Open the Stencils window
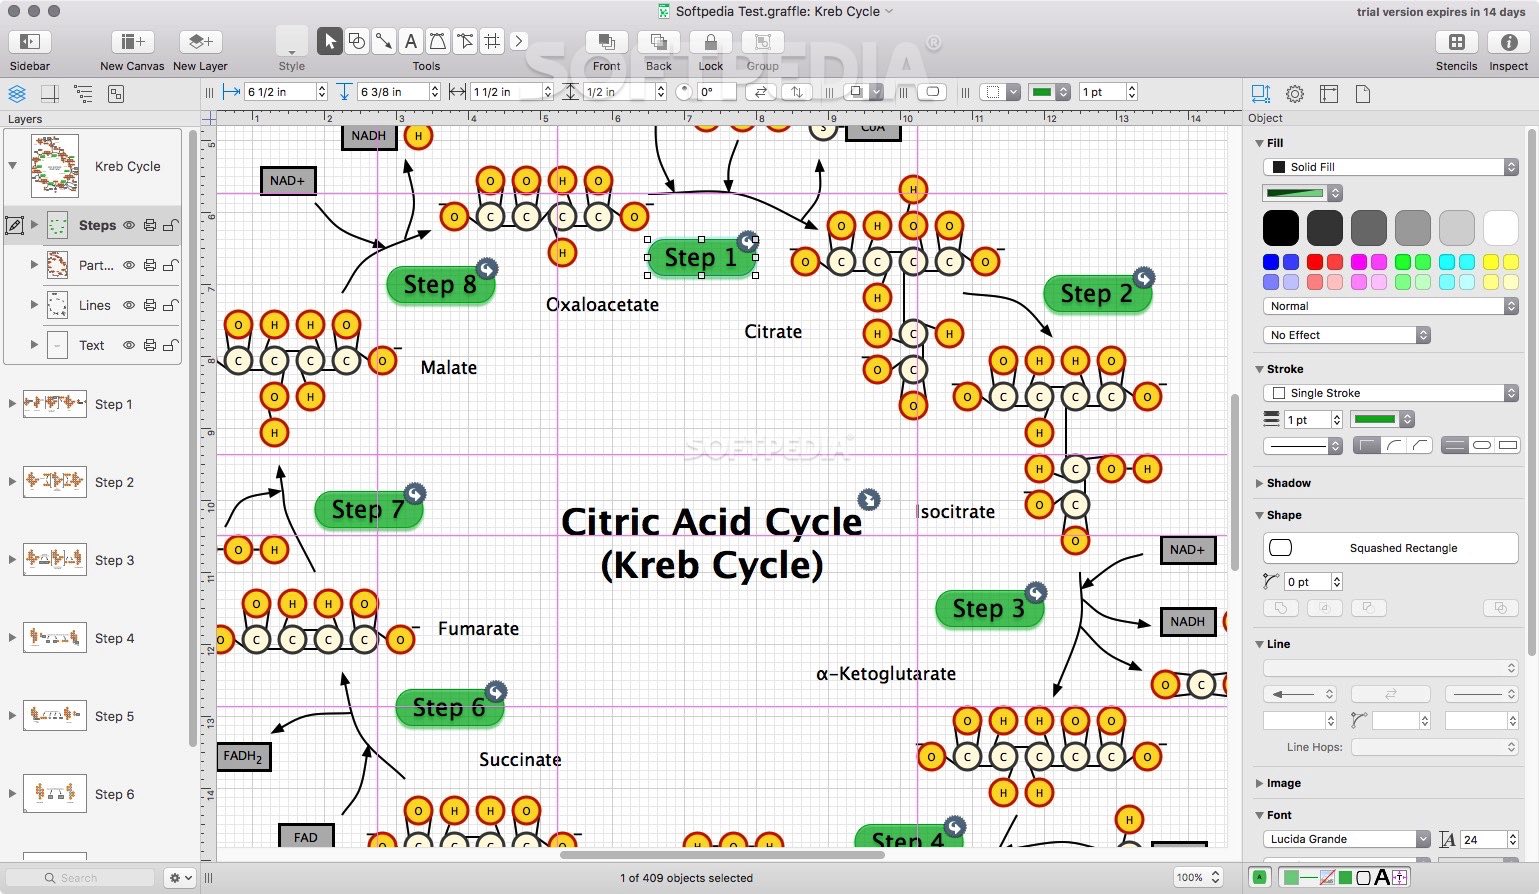This screenshot has height=894, width=1539. click(1456, 44)
